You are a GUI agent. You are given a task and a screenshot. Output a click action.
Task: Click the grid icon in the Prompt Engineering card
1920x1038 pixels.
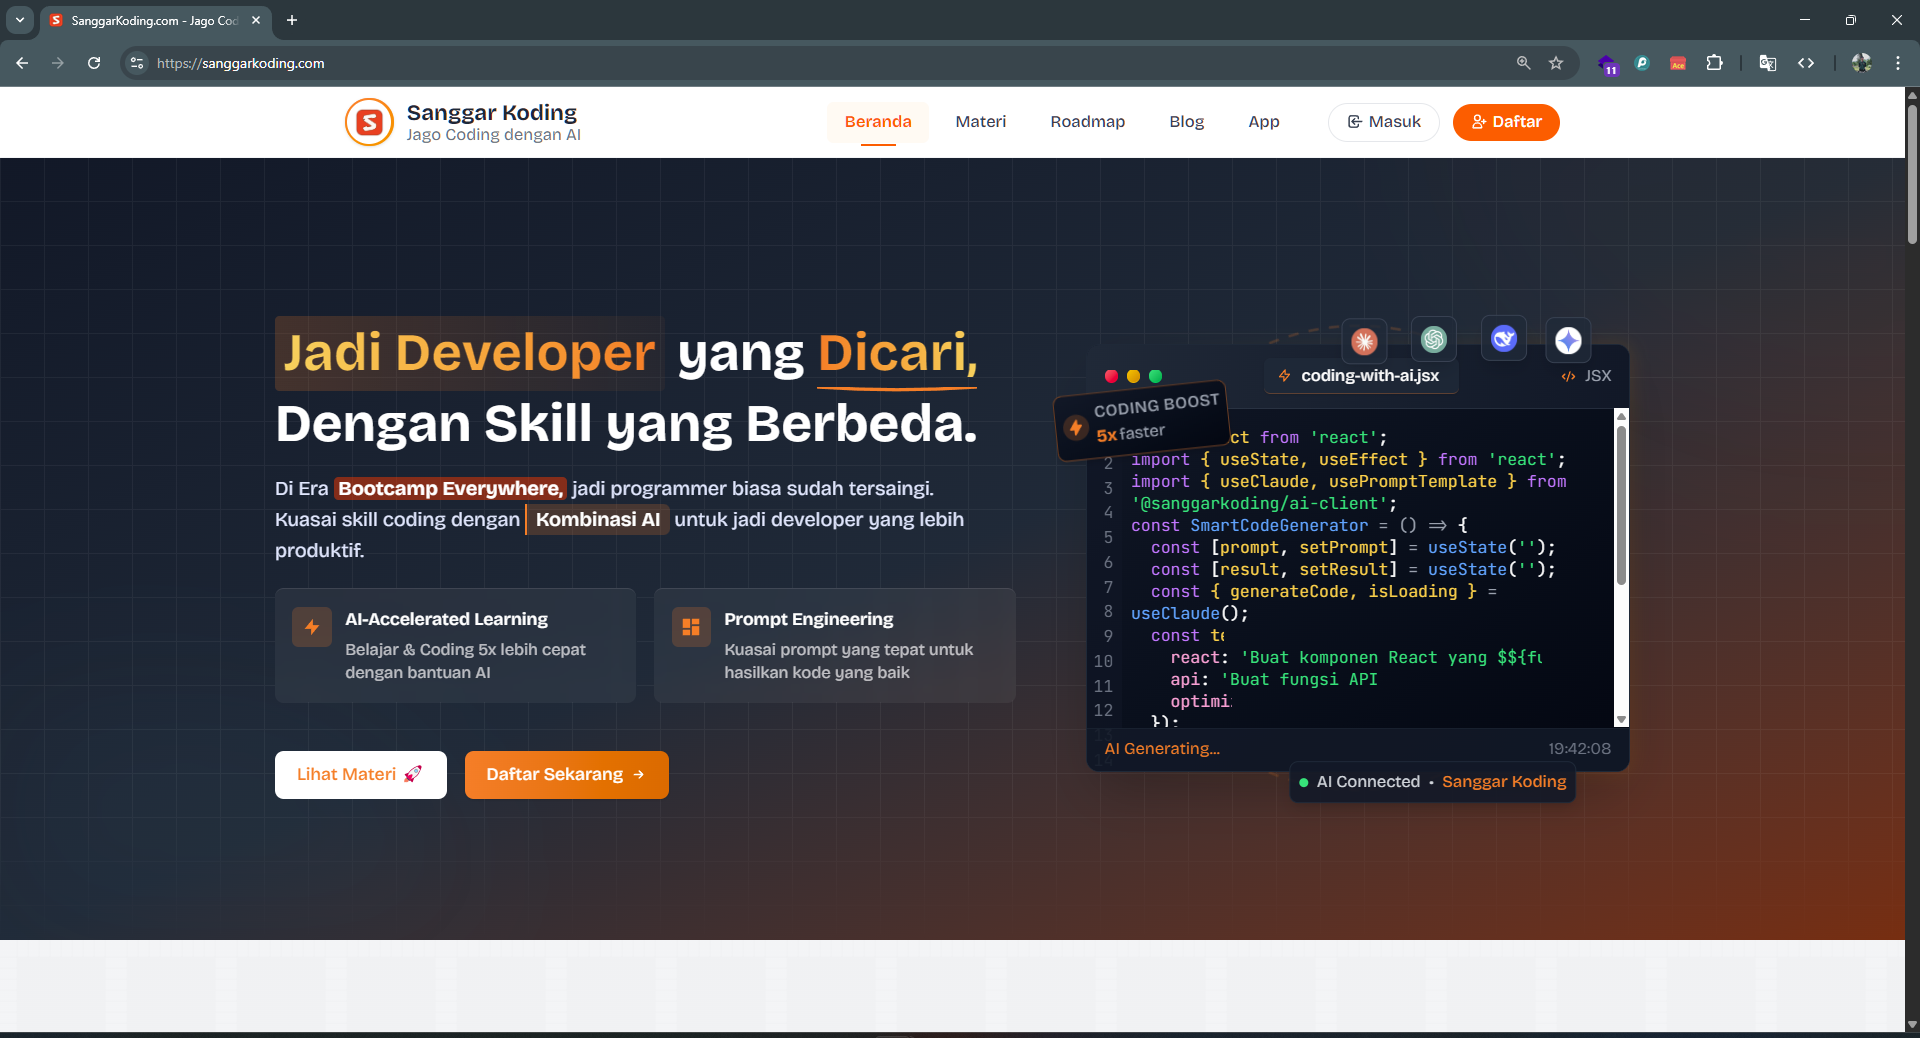point(691,627)
